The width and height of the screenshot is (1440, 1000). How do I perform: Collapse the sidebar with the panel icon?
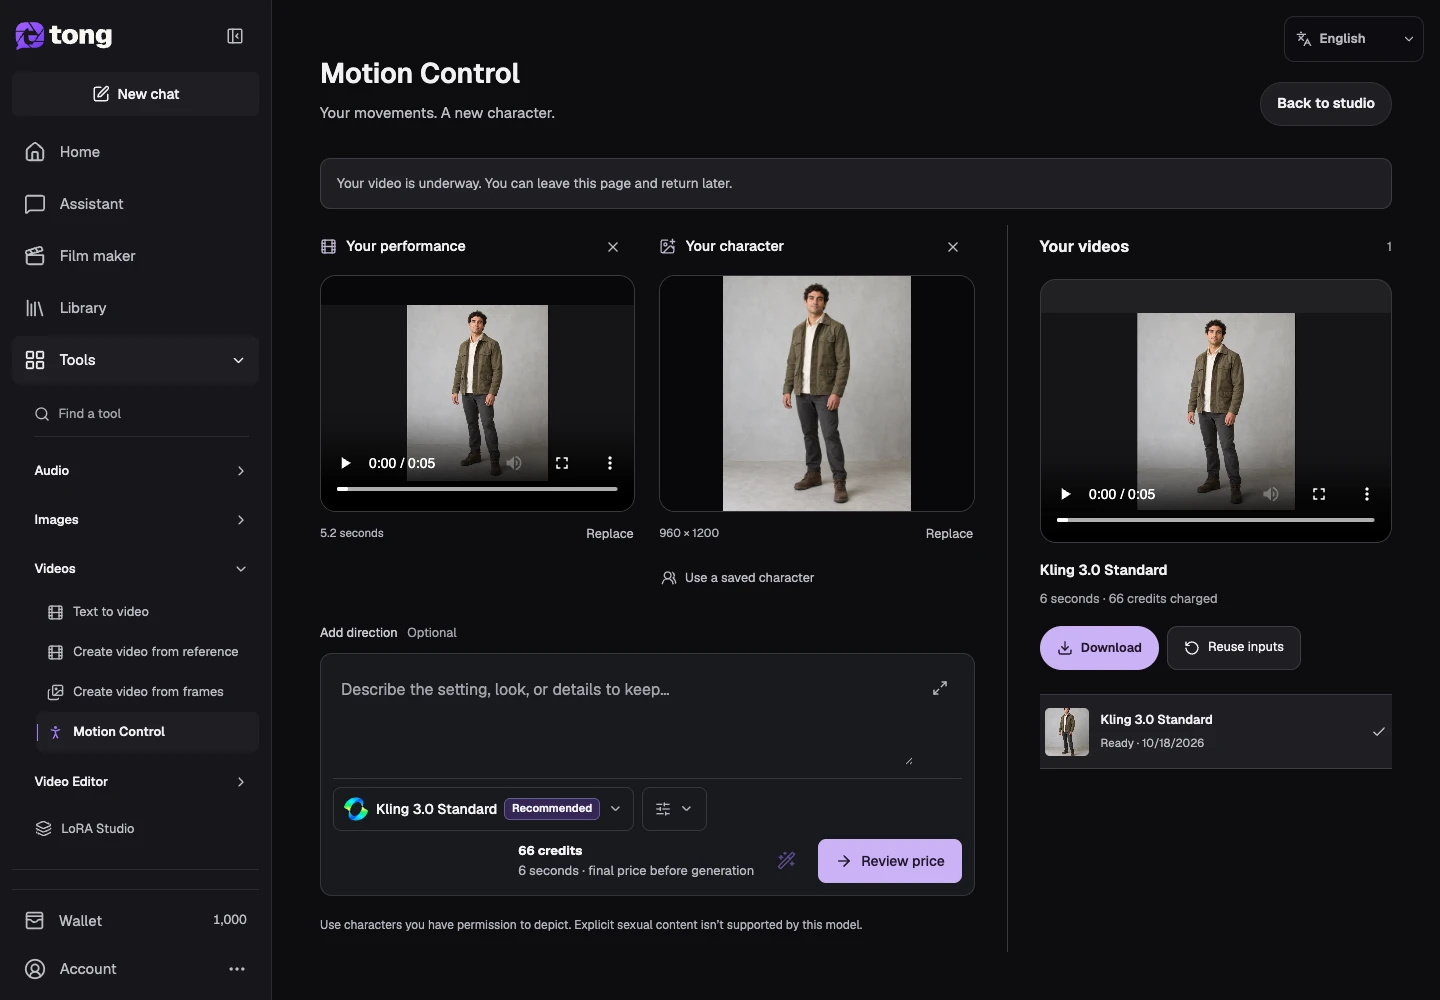235,36
